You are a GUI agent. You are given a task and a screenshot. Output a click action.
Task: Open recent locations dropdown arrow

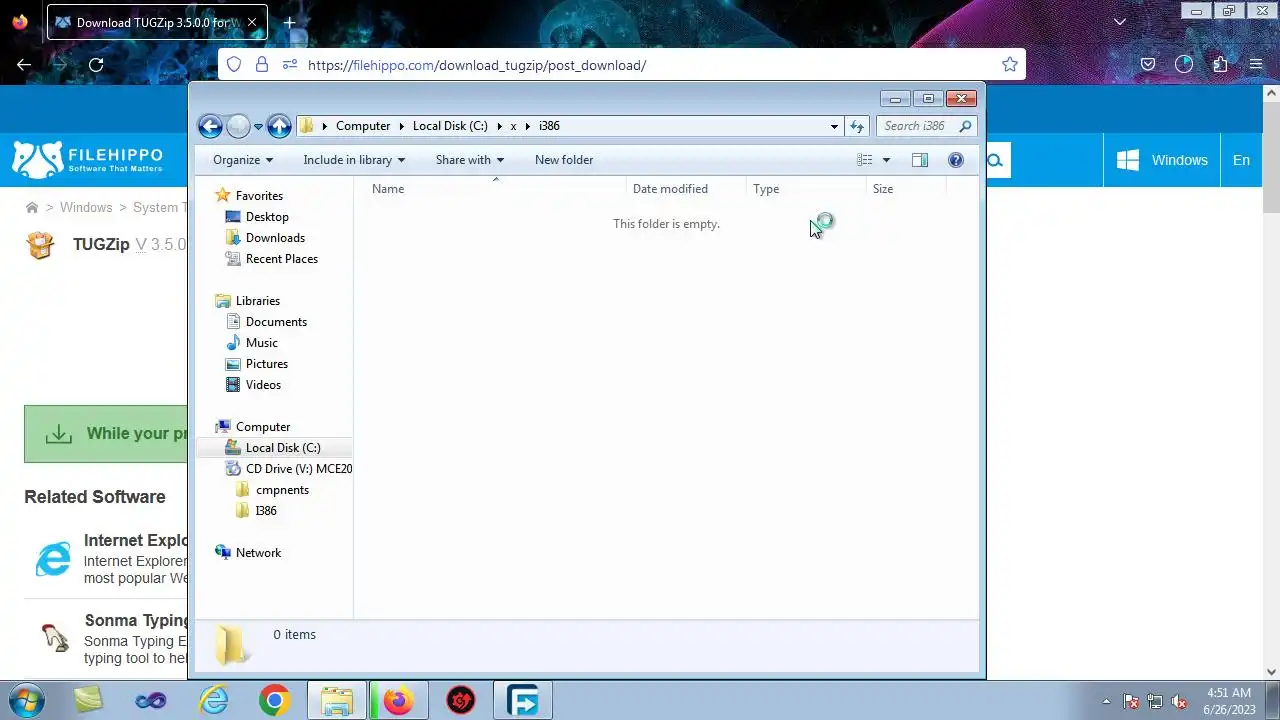[x=258, y=127]
